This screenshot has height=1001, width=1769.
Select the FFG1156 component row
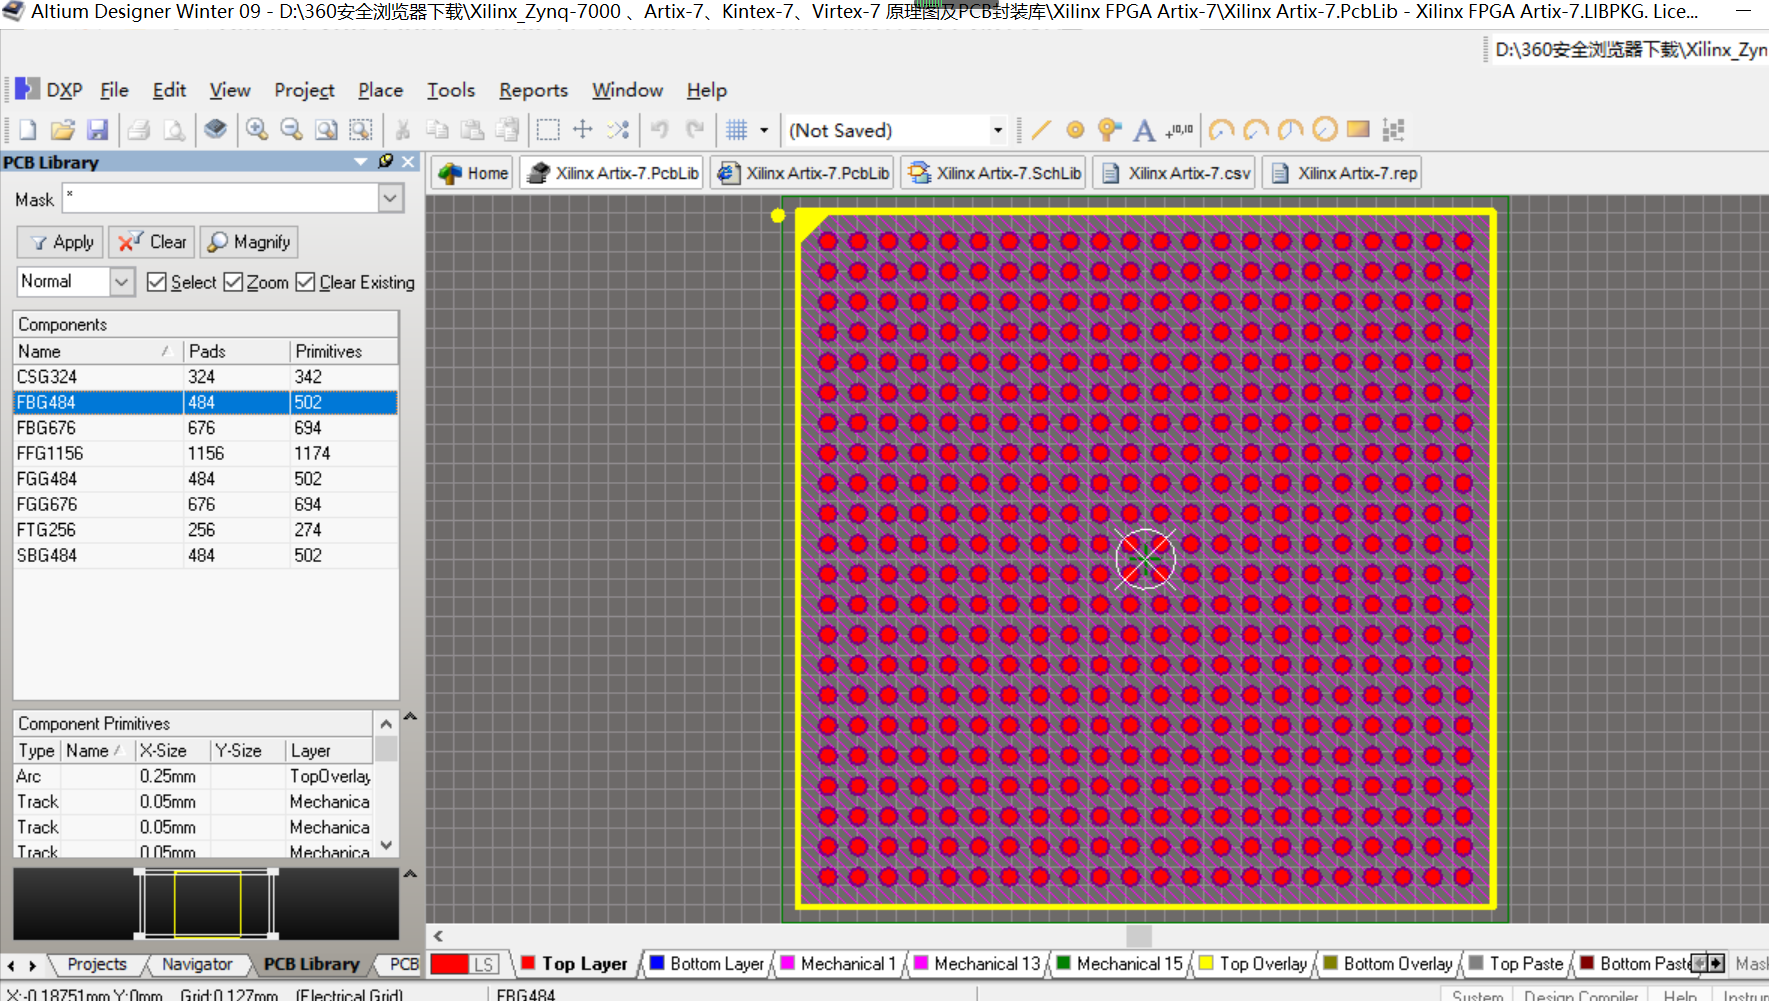click(x=205, y=453)
